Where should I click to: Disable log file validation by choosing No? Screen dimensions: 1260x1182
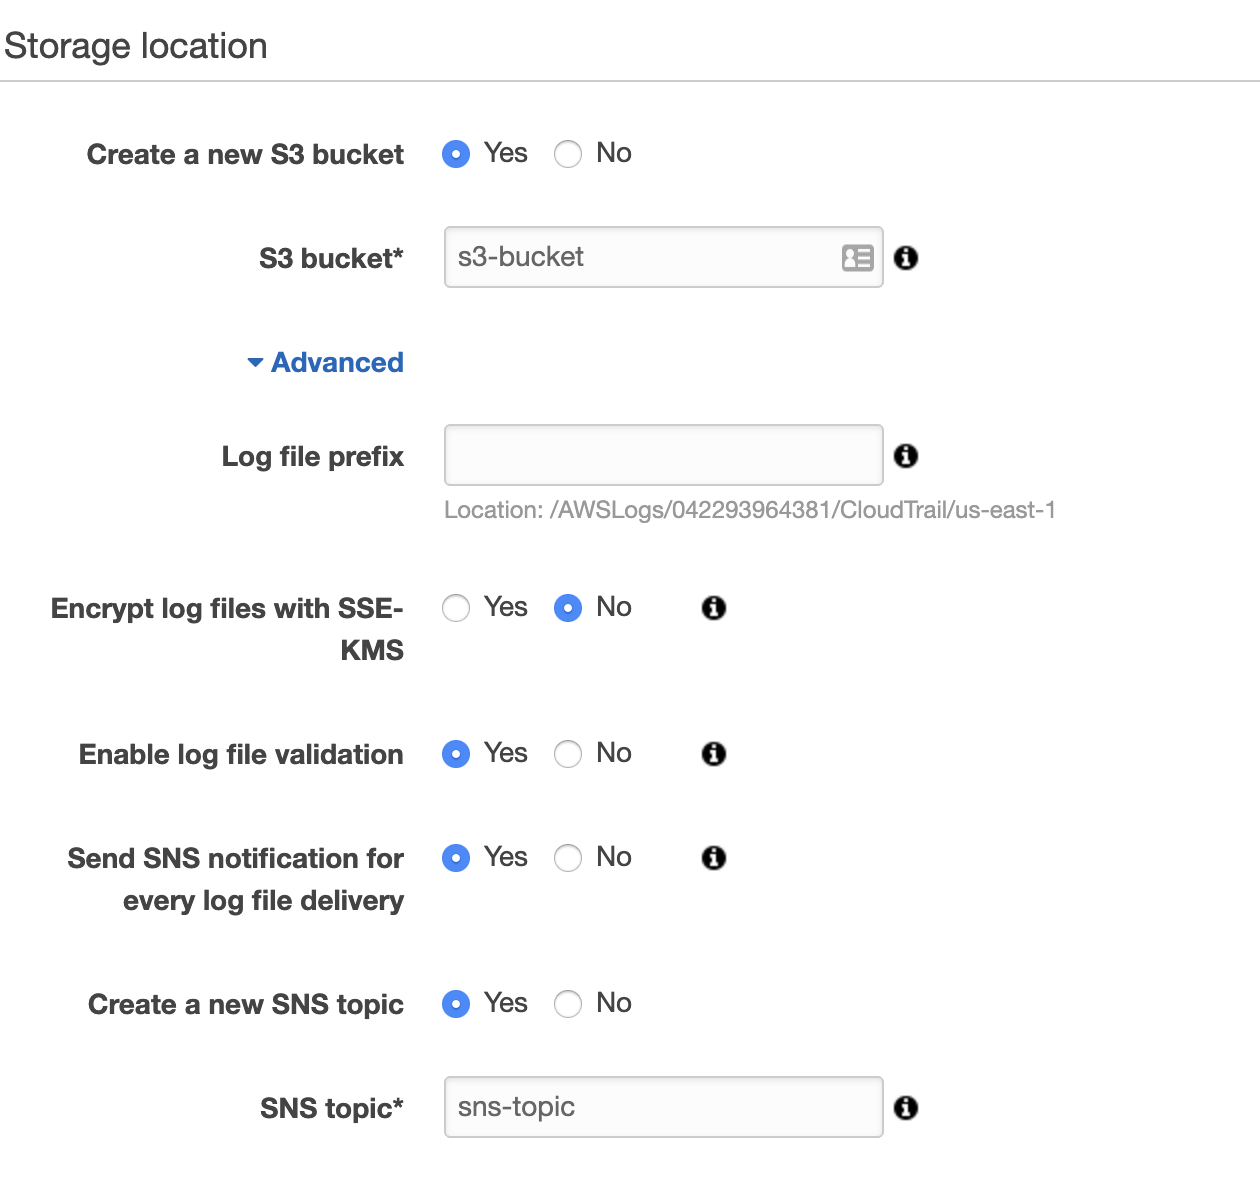point(568,754)
